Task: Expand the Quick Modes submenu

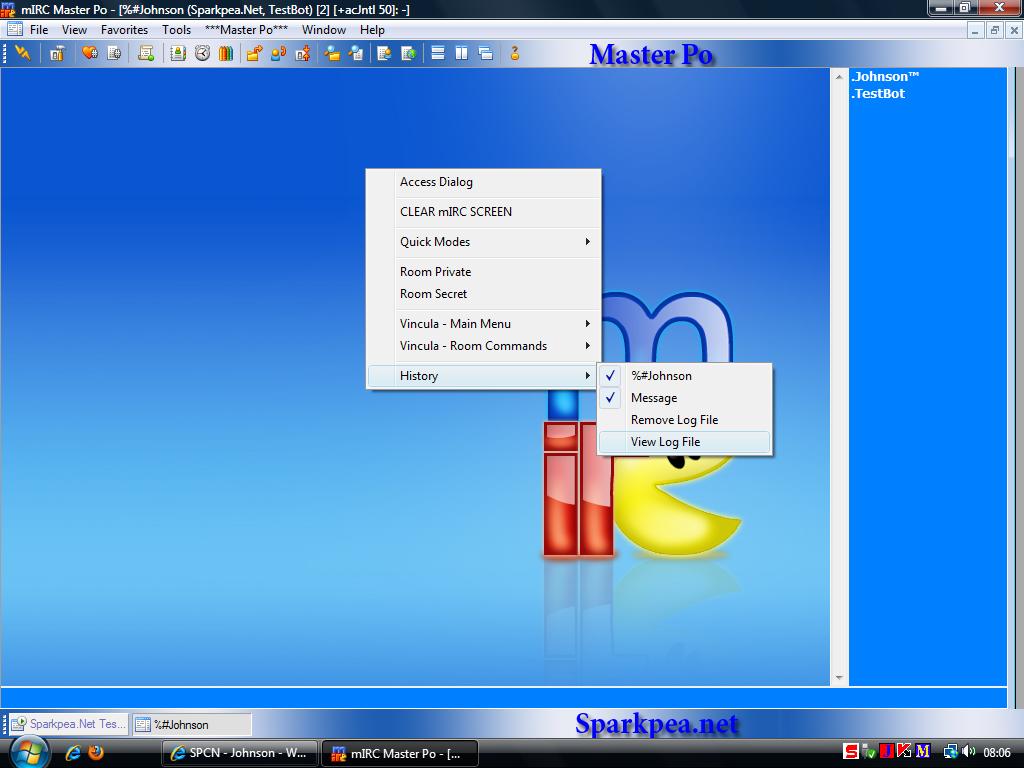Action: 483,242
